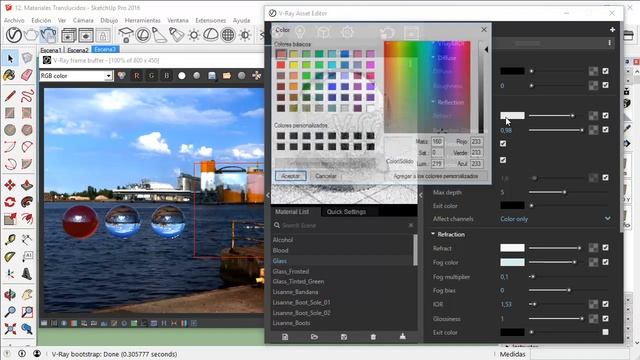
Task: Click Agregar a los colores personalizados
Action: coord(436,176)
